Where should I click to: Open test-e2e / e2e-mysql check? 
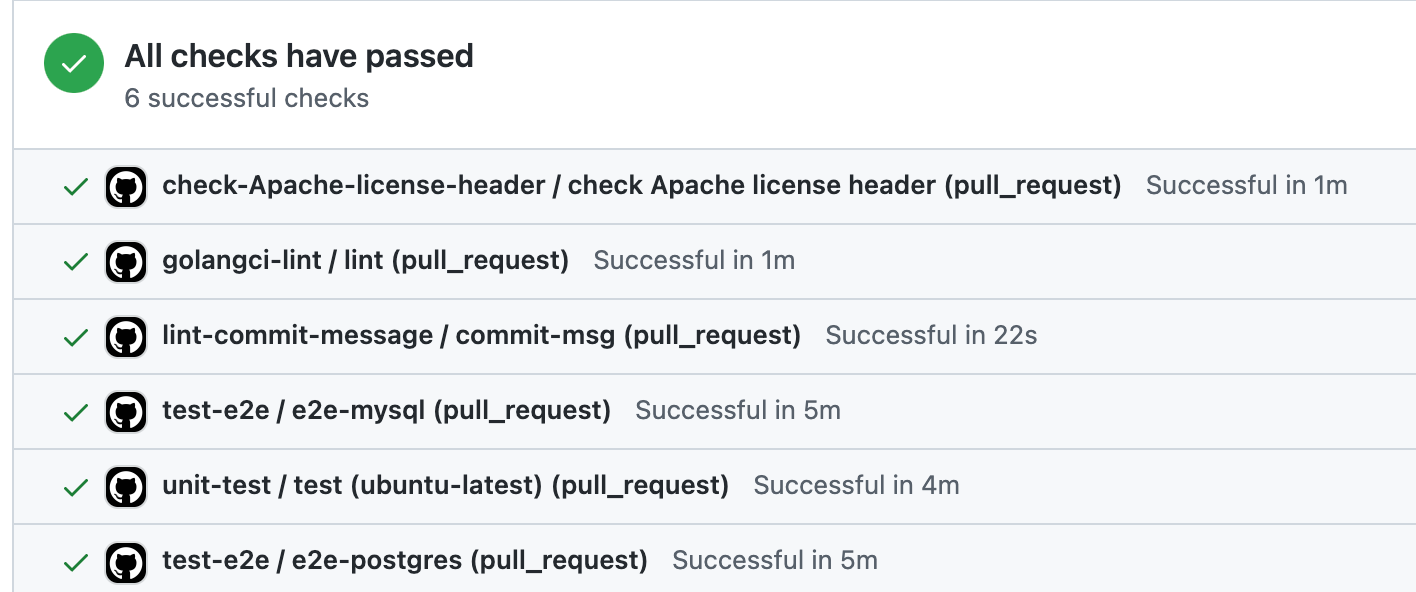pos(386,411)
